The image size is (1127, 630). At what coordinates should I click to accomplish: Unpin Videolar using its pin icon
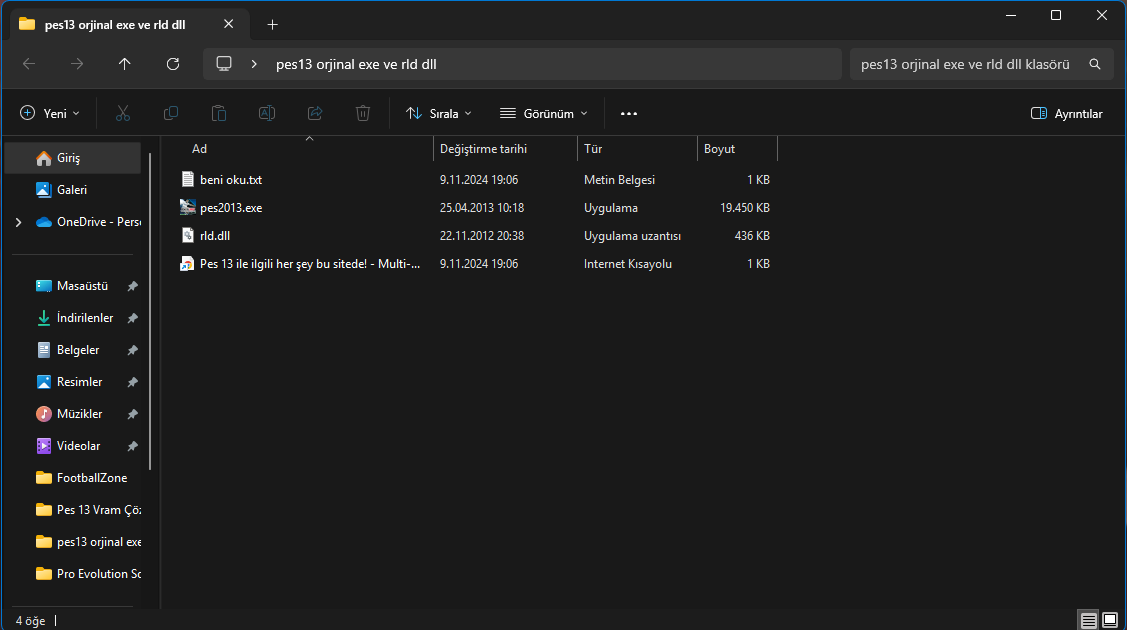tap(132, 446)
